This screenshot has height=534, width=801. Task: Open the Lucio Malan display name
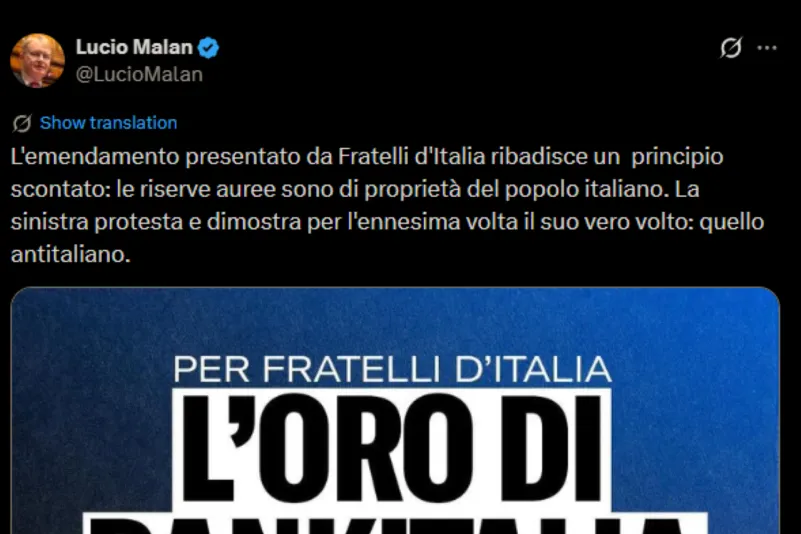point(134,47)
